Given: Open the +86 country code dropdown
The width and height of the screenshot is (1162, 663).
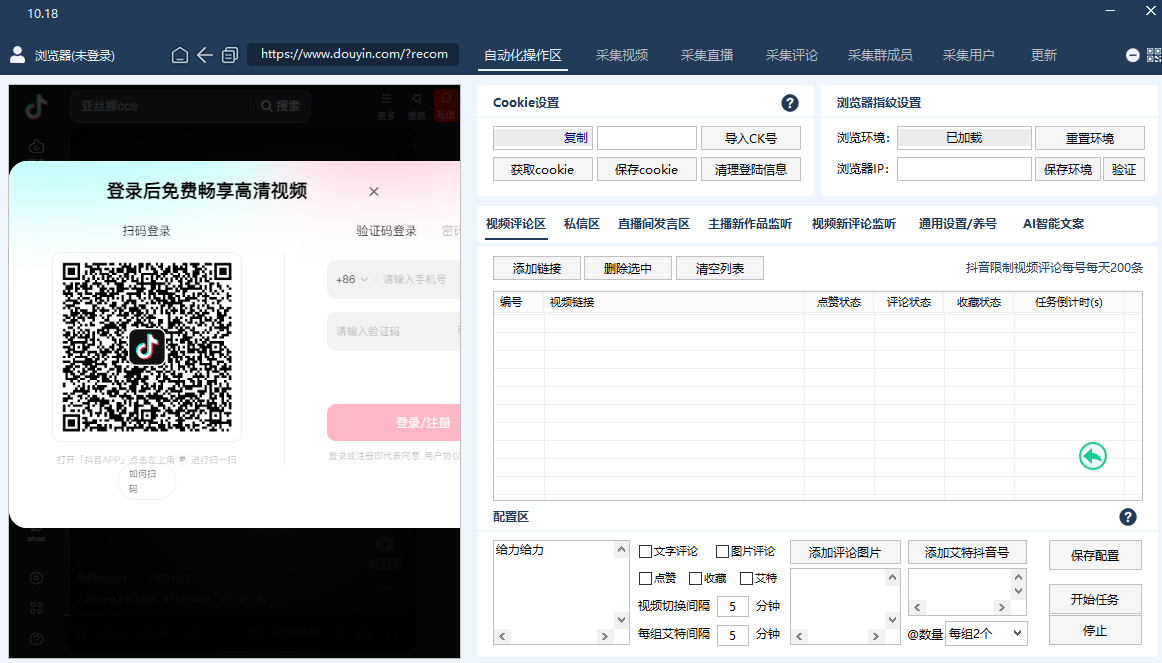Looking at the screenshot, I should point(351,279).
